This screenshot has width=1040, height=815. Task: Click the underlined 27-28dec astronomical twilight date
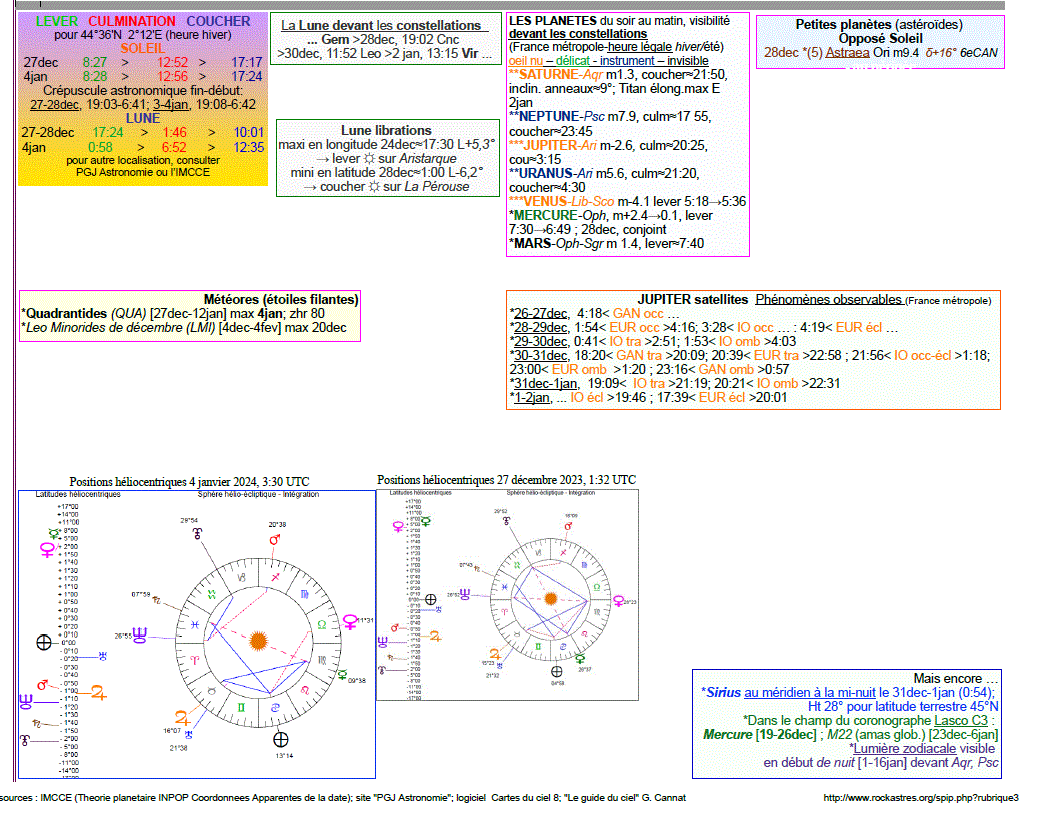[54, 105]
